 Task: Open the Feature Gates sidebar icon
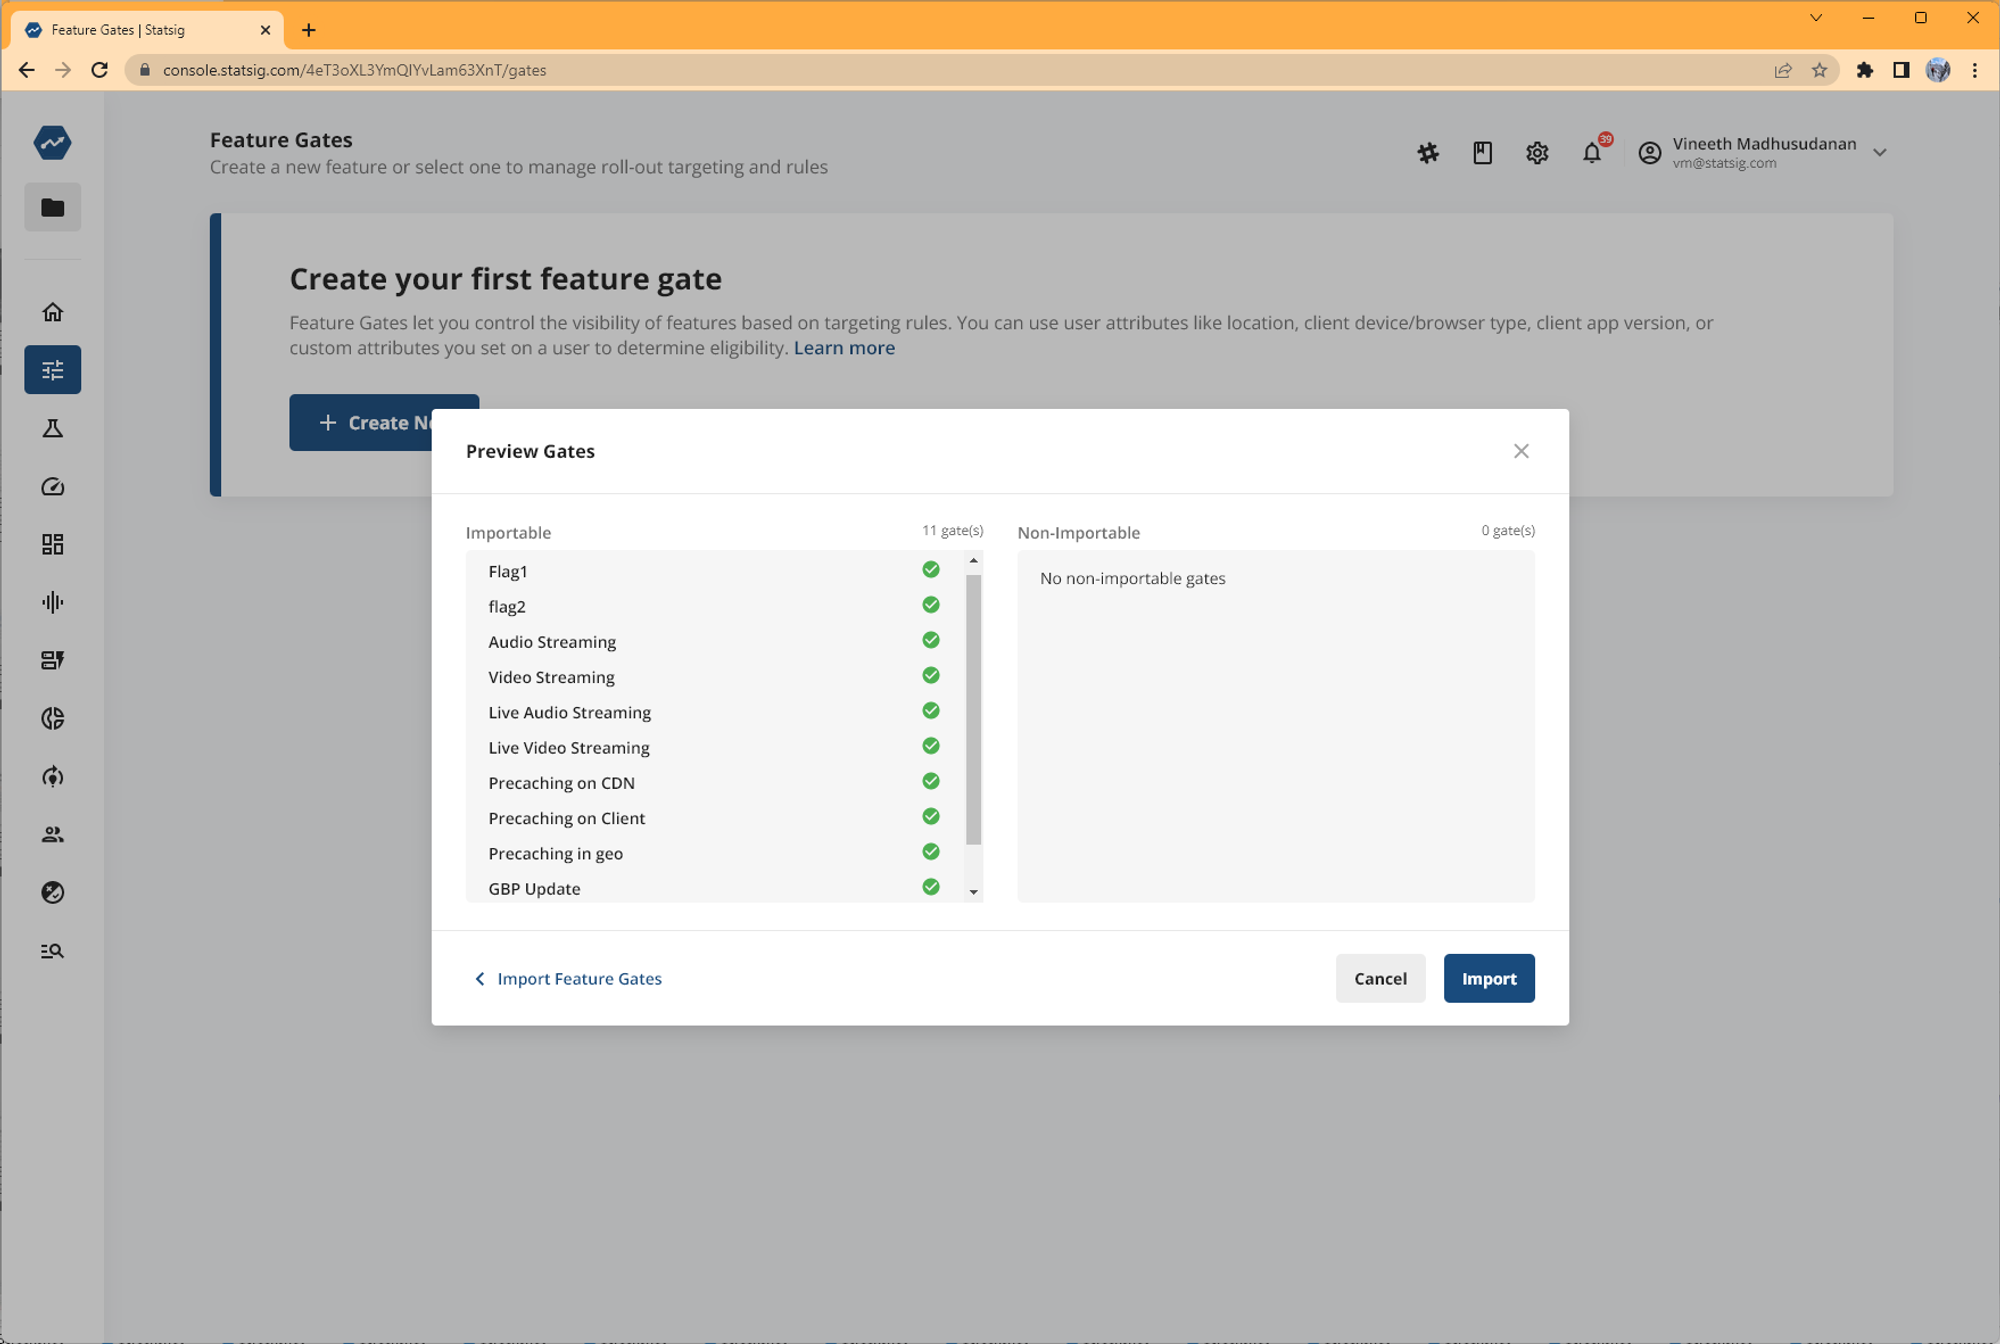(52, 369)
